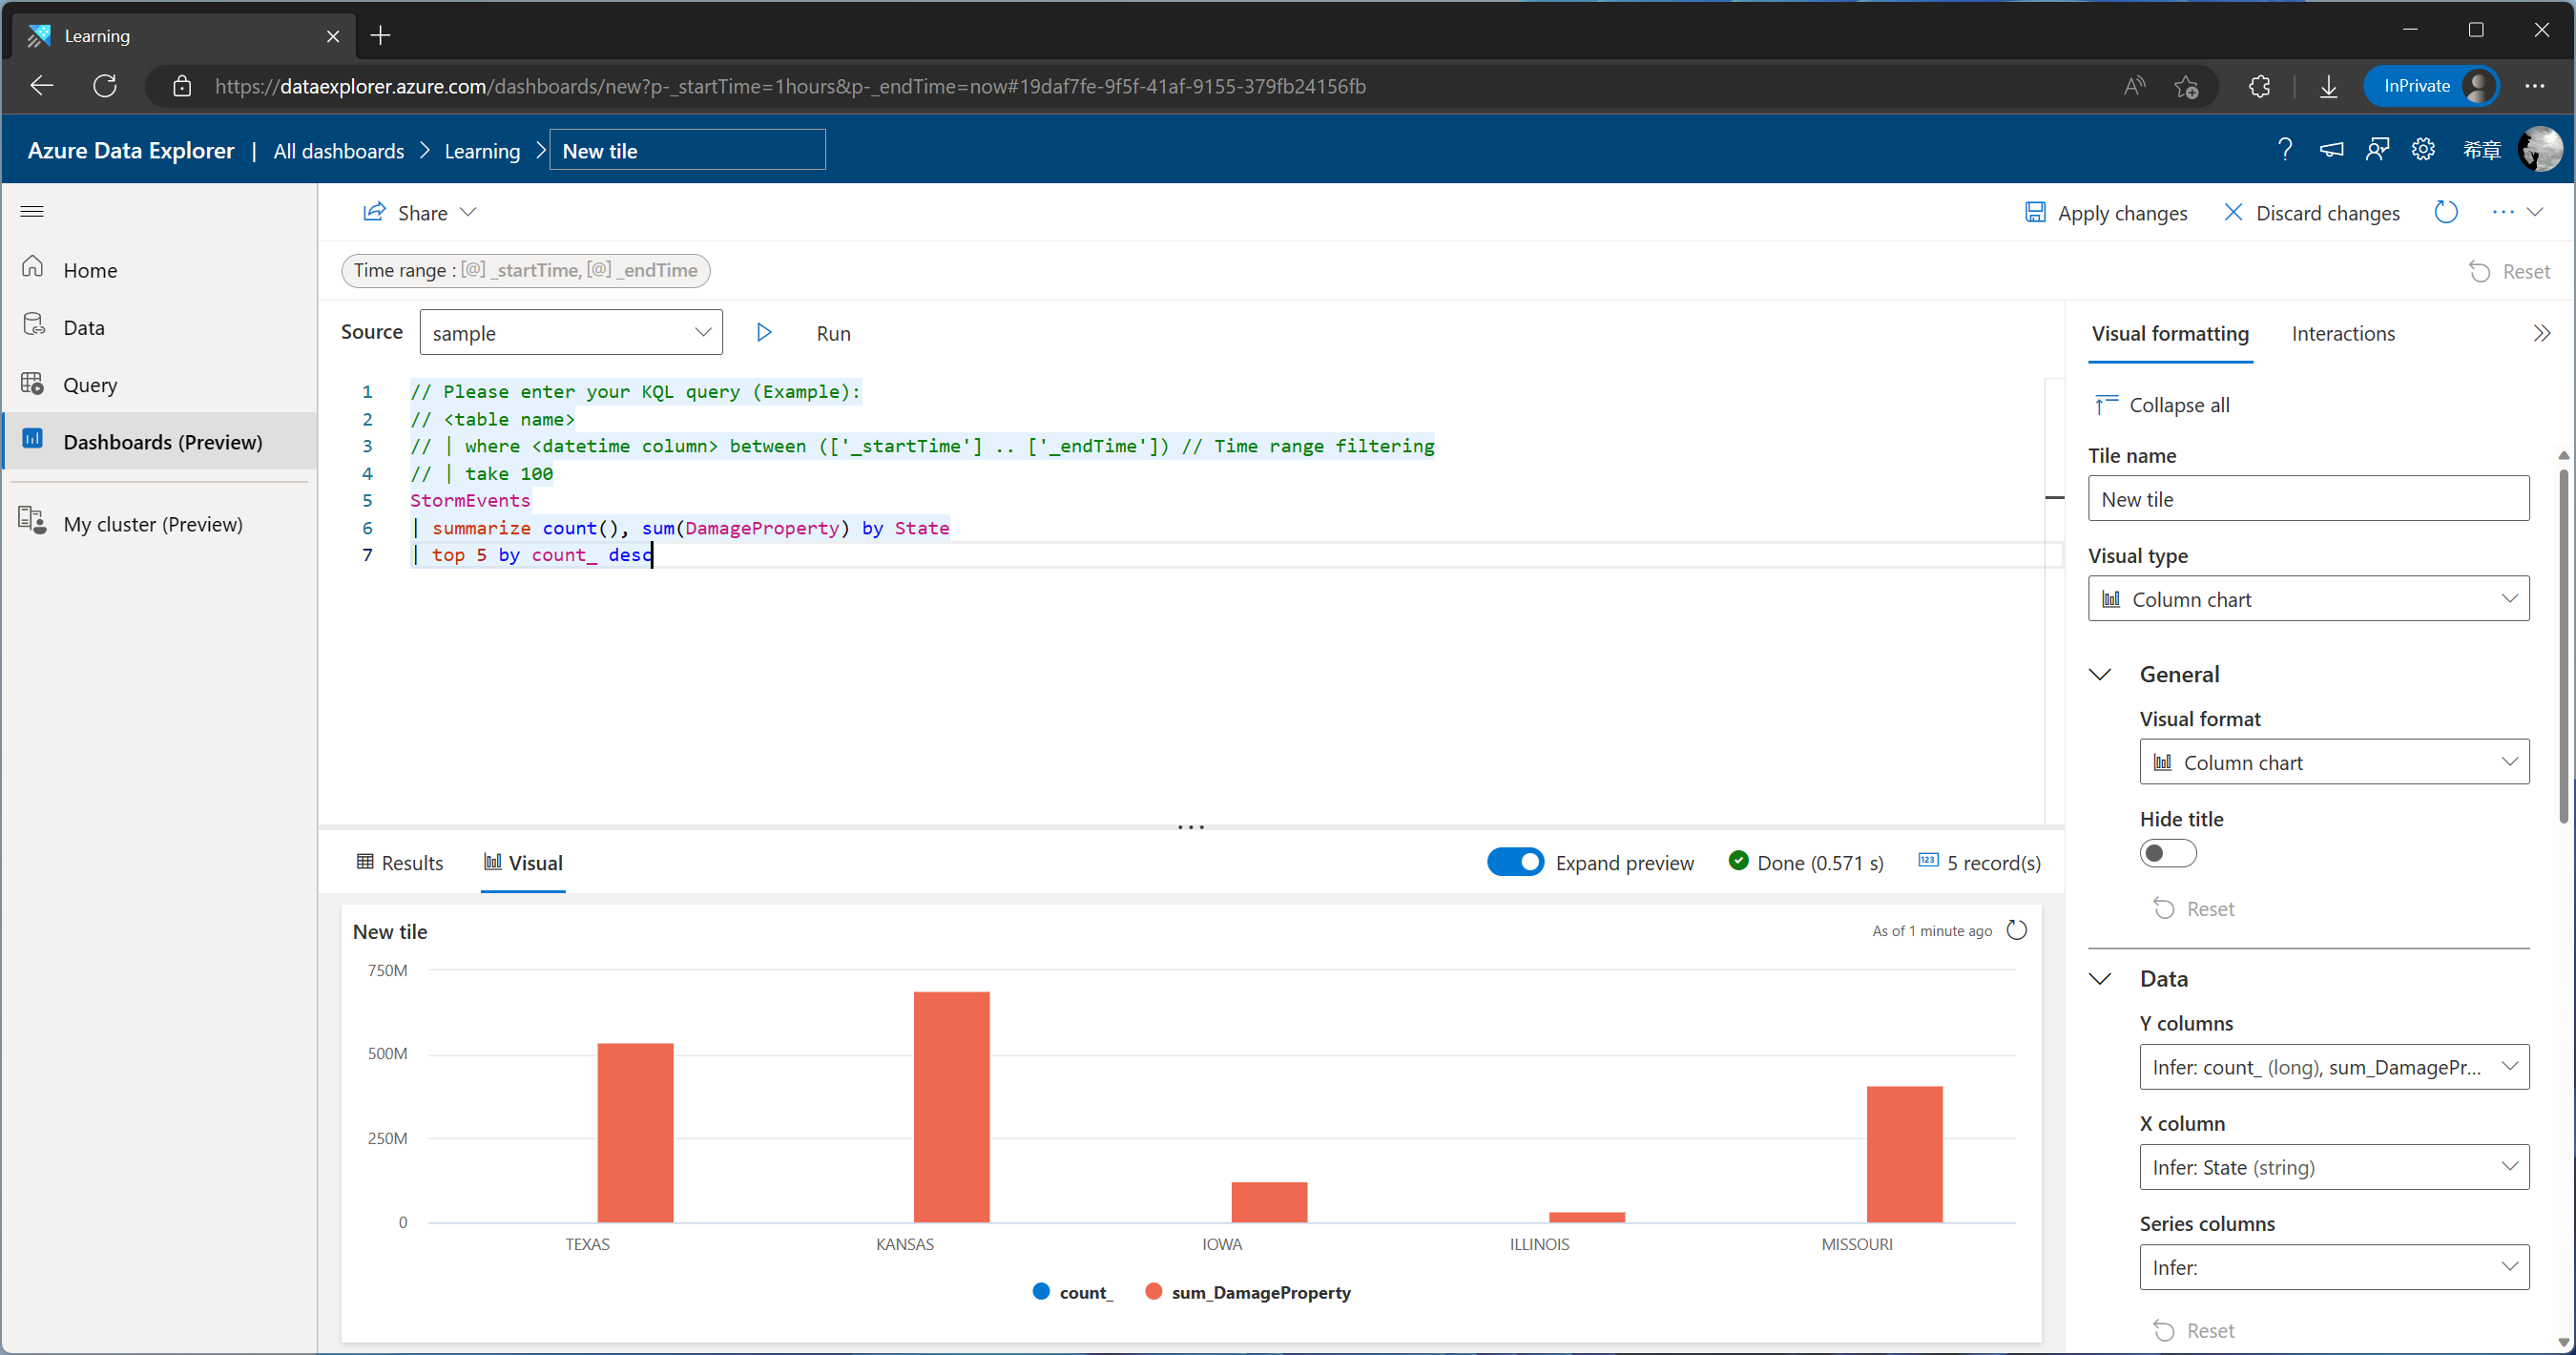Open the Visual type dropdown
This screenshot has width=2576, height=1355.
click(x=2307, y=599)
